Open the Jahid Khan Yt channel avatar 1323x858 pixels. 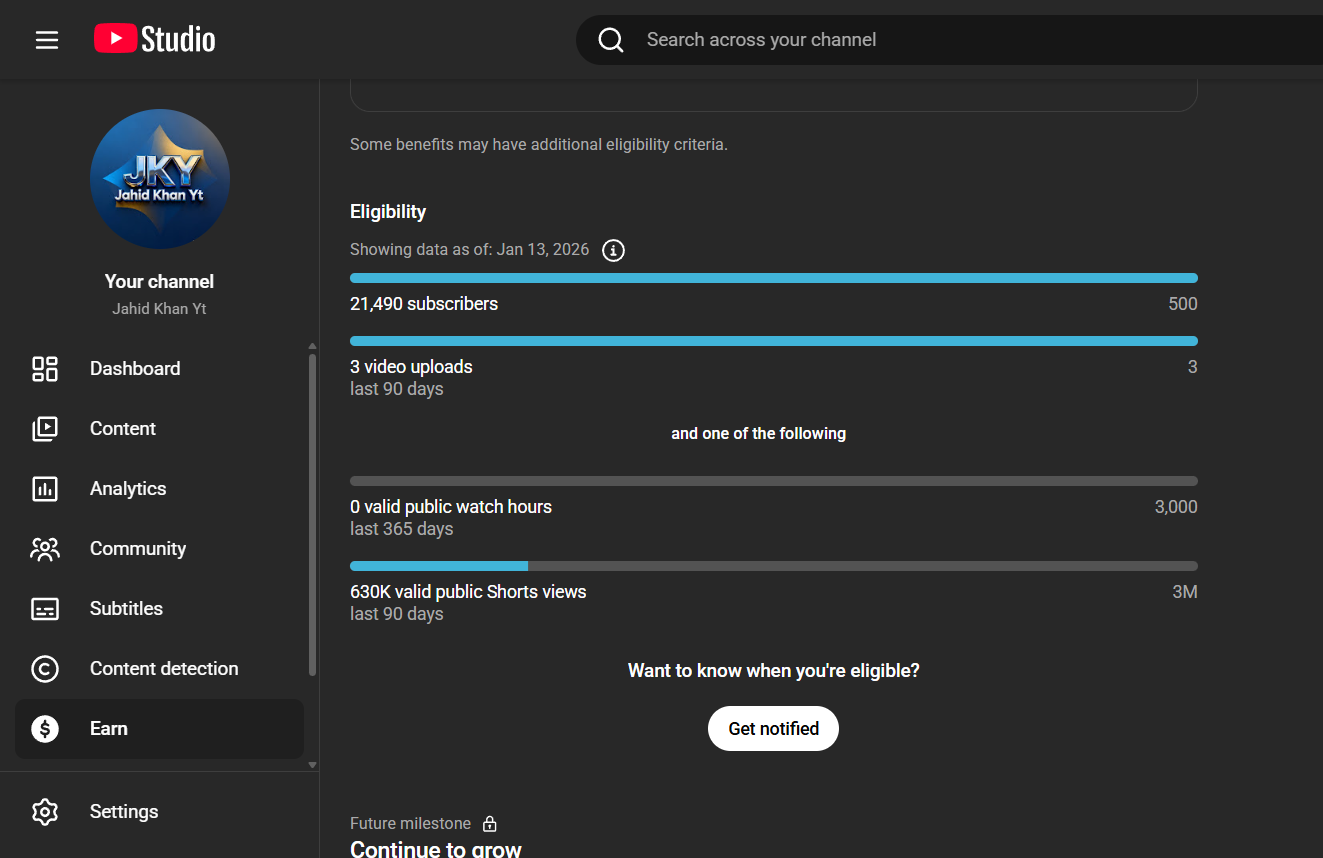coord(160,179)
